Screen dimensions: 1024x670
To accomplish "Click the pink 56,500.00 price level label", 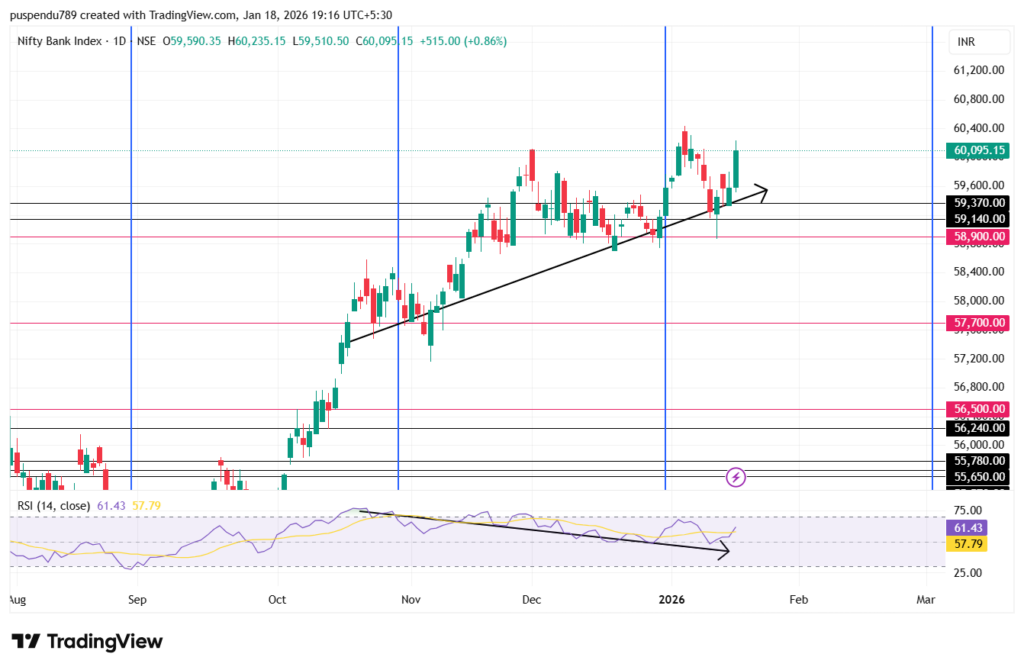I will (x=978, y=409).
